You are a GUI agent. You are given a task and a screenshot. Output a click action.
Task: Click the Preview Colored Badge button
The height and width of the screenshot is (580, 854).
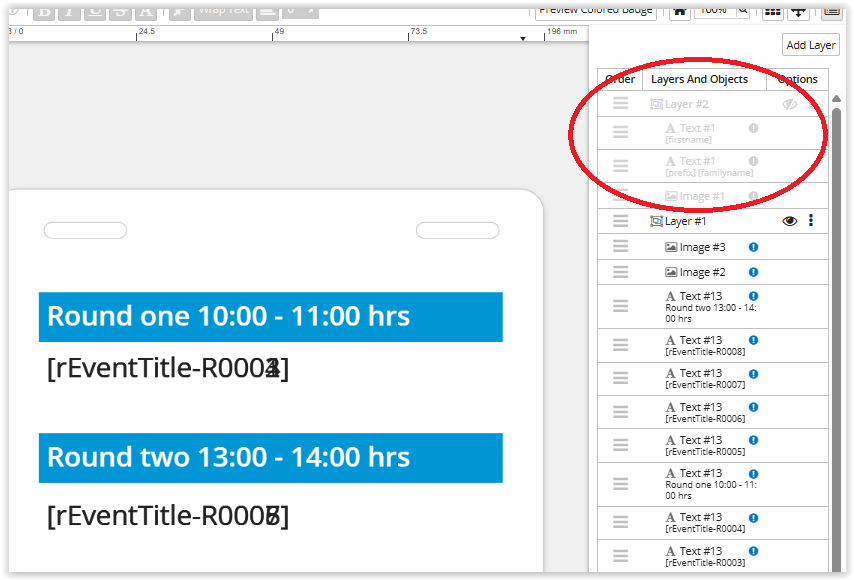point(596,10)
